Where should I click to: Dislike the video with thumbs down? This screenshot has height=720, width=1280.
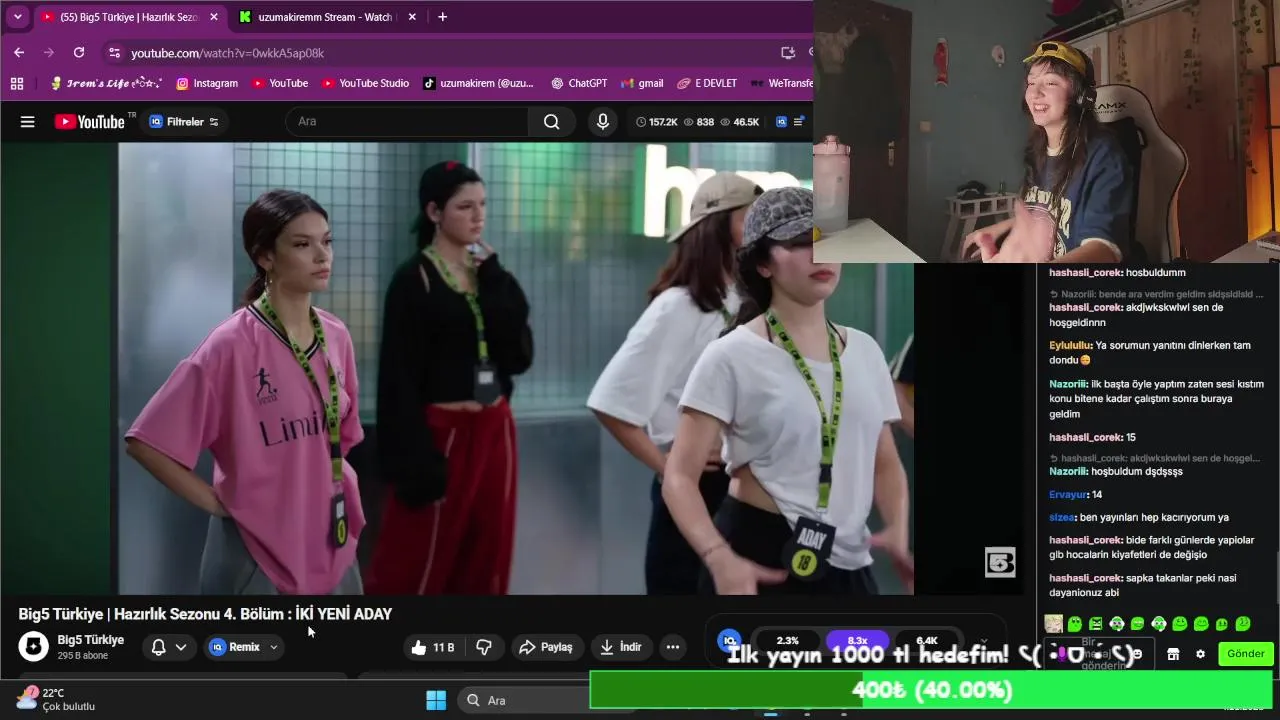484,647
